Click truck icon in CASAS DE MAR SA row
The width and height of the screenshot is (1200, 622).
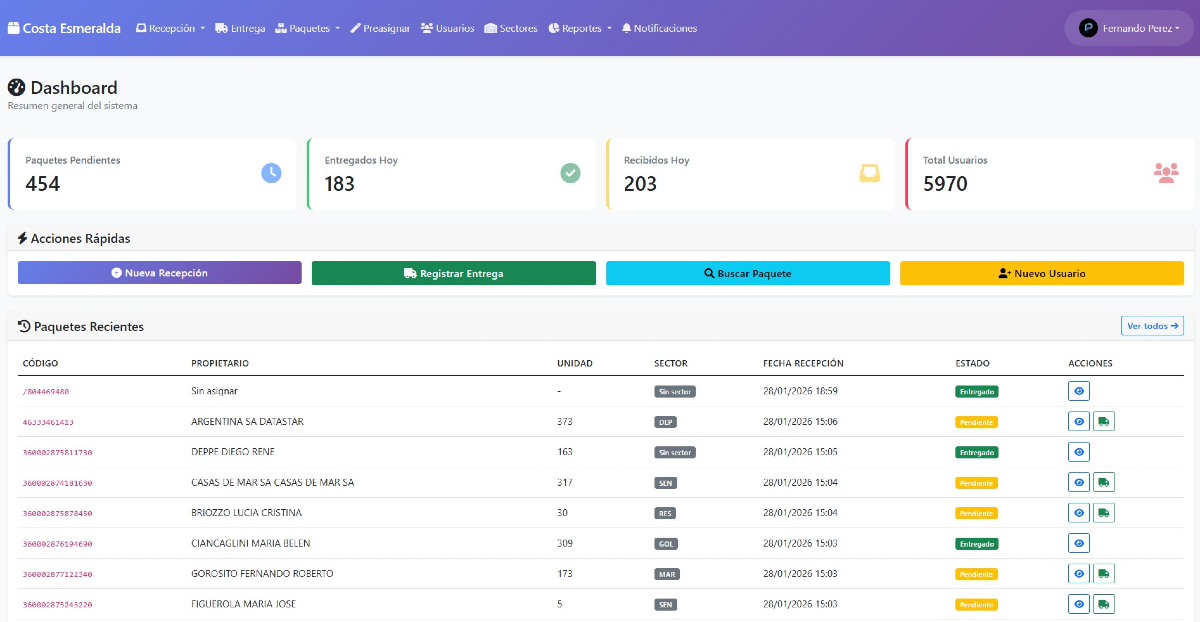1104,482
